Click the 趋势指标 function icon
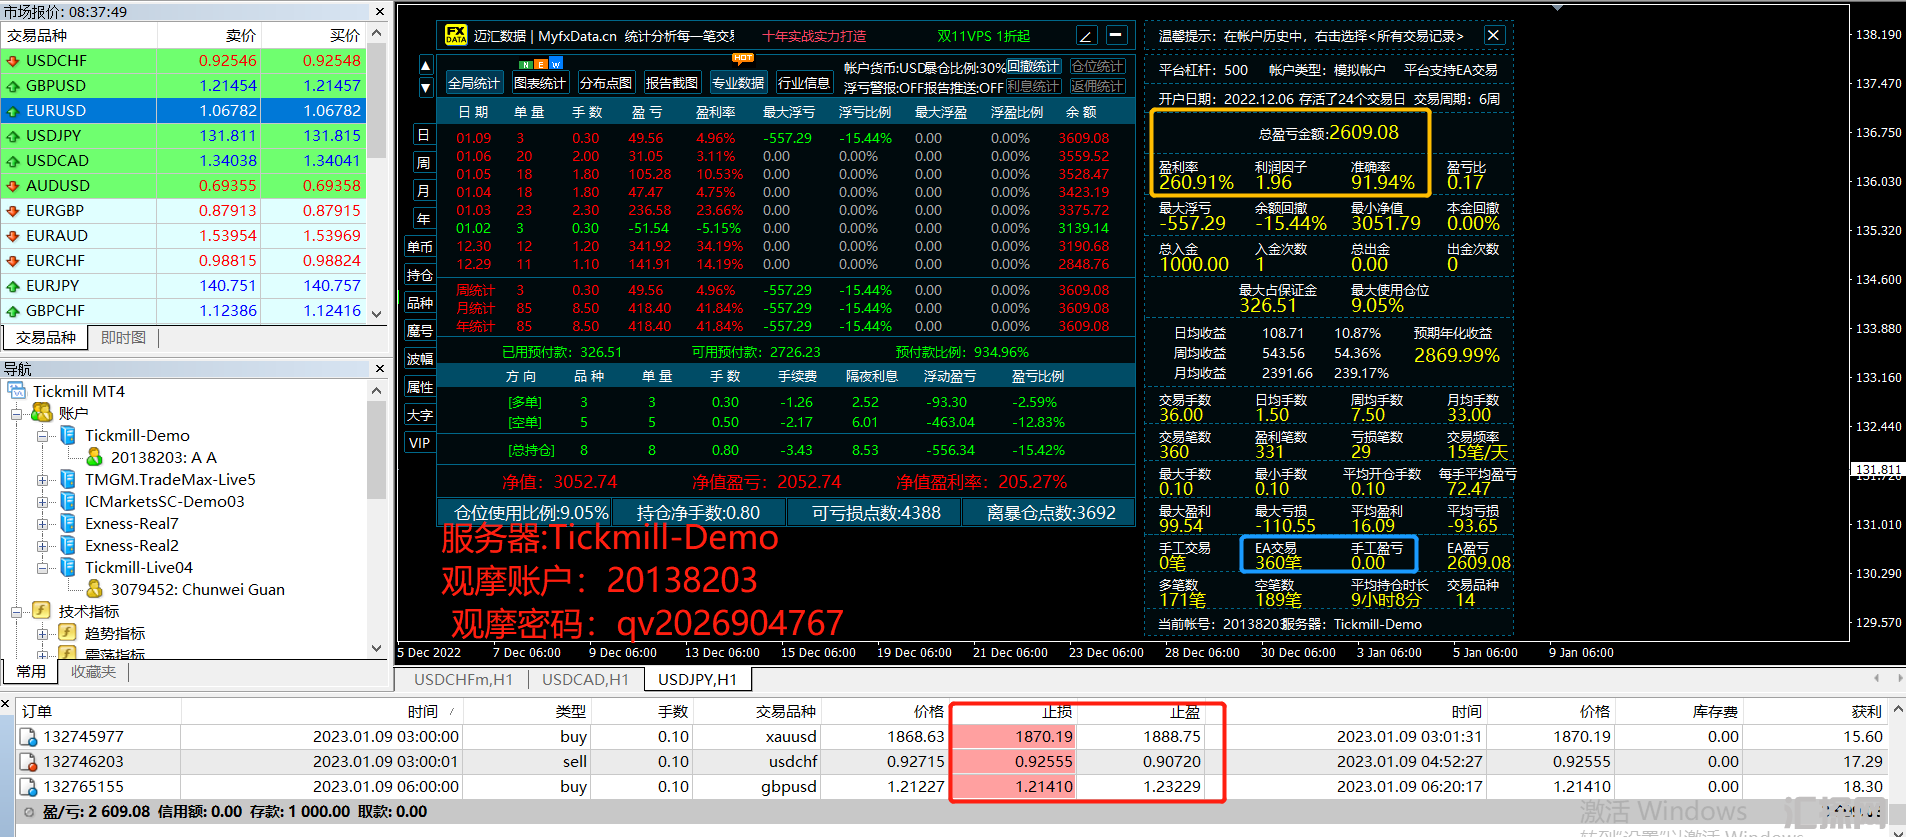Screen dimensions: 1906x837 tap(68, 633)
